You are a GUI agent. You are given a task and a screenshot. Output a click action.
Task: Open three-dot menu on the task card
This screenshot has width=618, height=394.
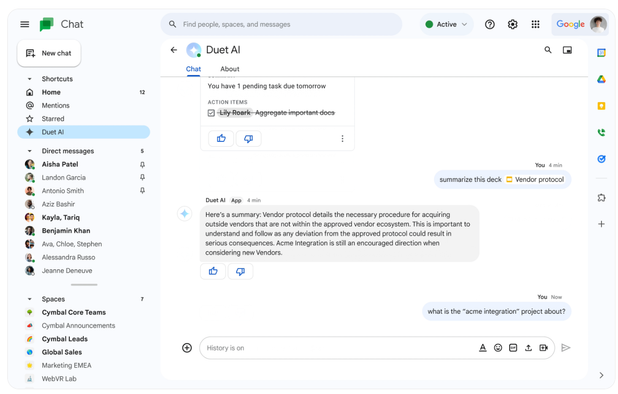[342, 139]
